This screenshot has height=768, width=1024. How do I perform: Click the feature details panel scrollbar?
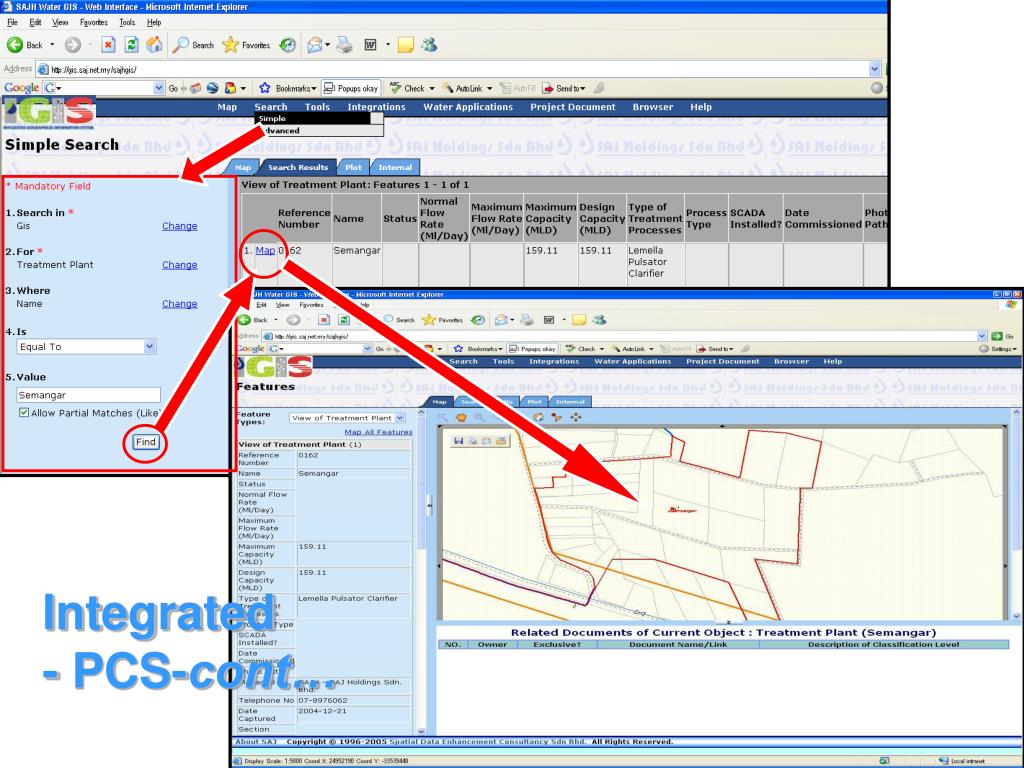pos(421,572)
